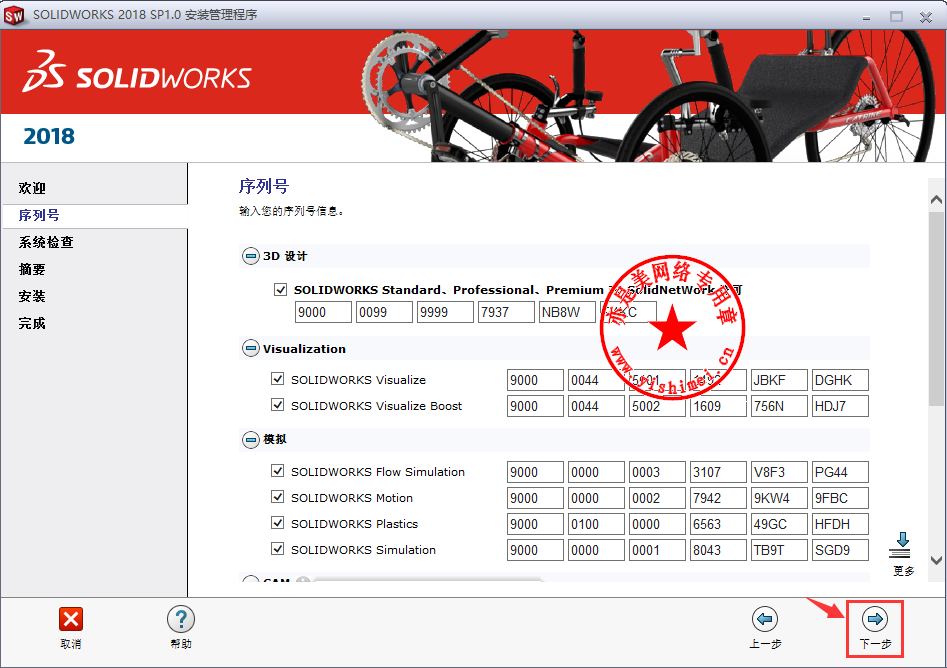Click the Simulation serial field TB9T
This screenshot has width=947, height=668.
(x=779, y=550)
